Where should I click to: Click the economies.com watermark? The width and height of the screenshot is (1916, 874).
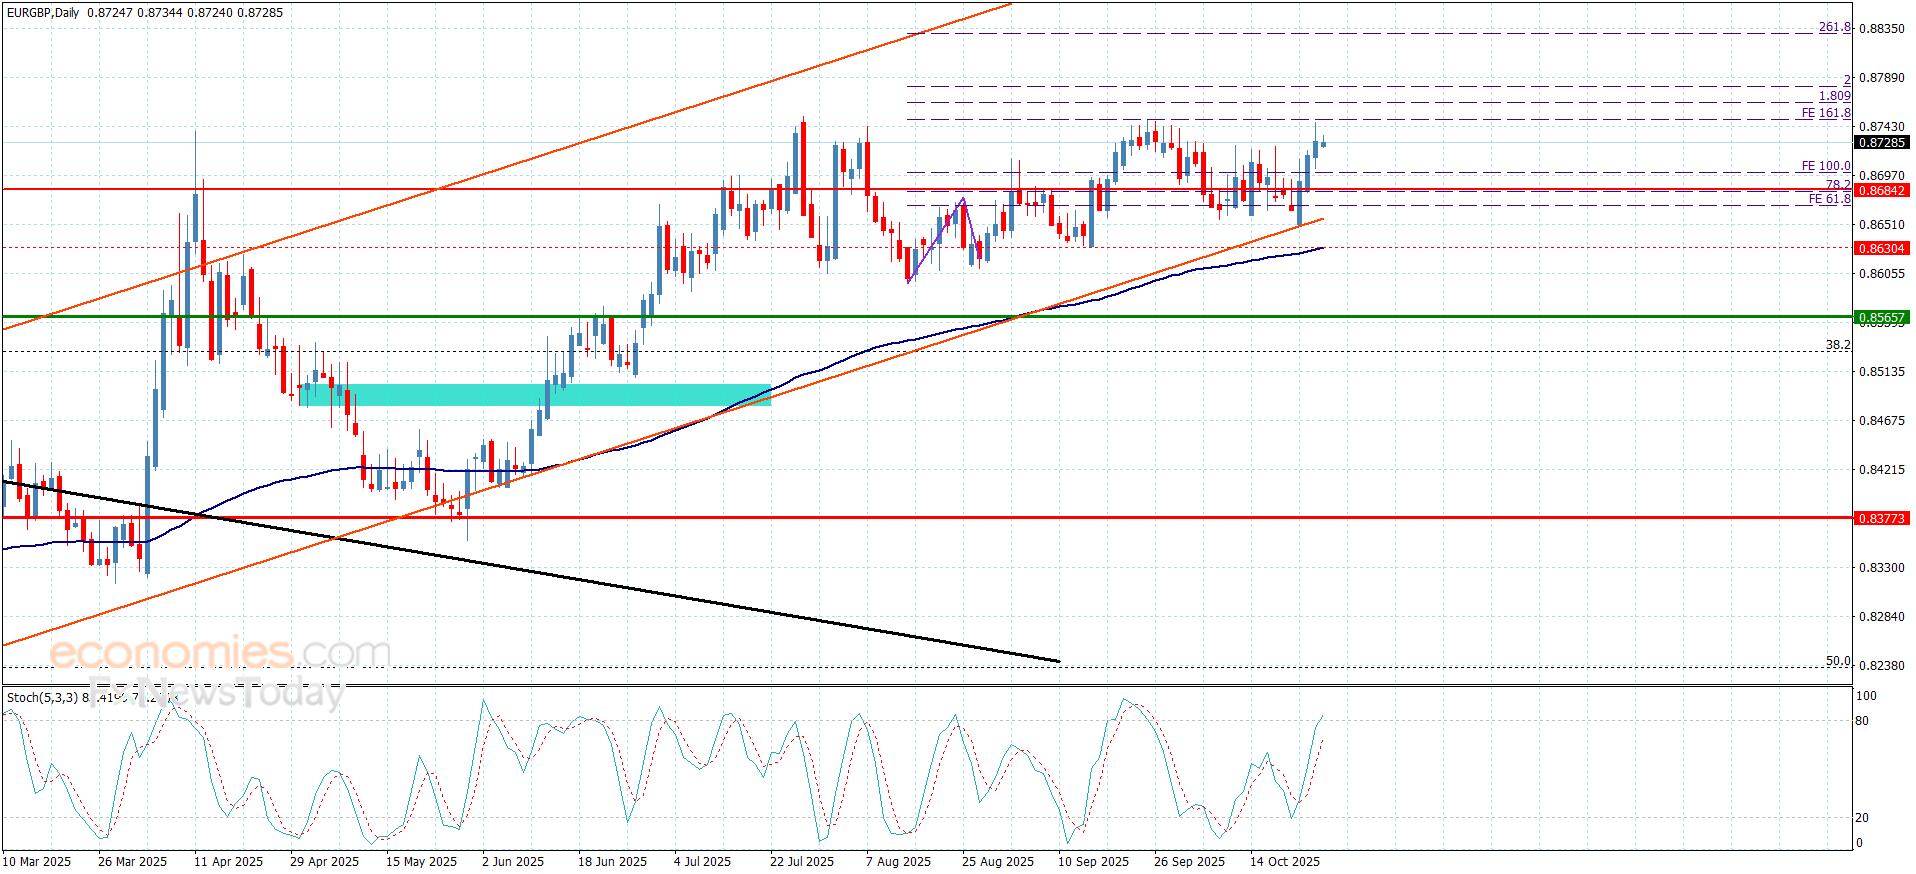(220, 653)
